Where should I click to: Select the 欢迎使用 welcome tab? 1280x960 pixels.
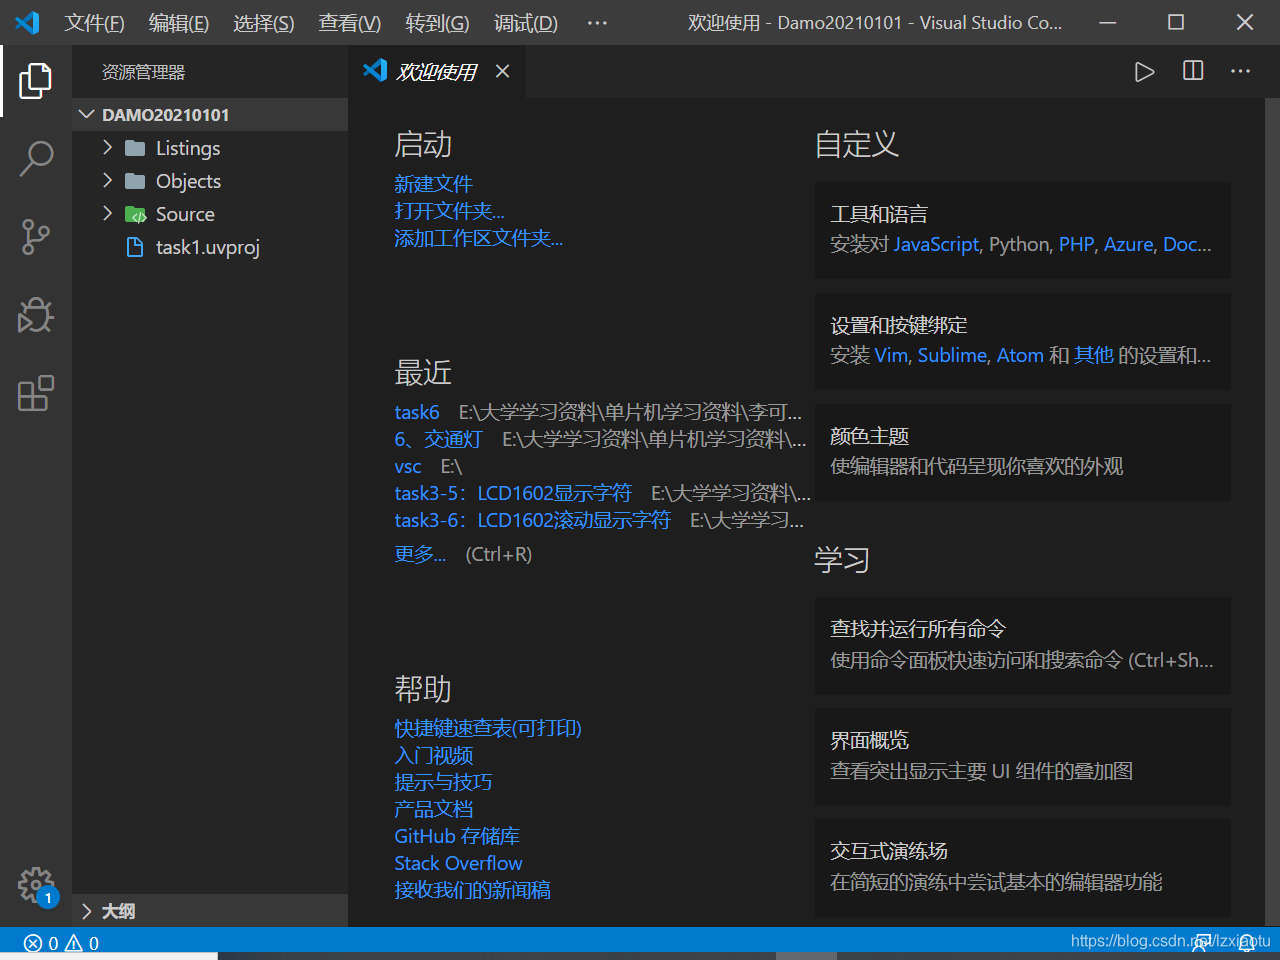pos(437,71)
